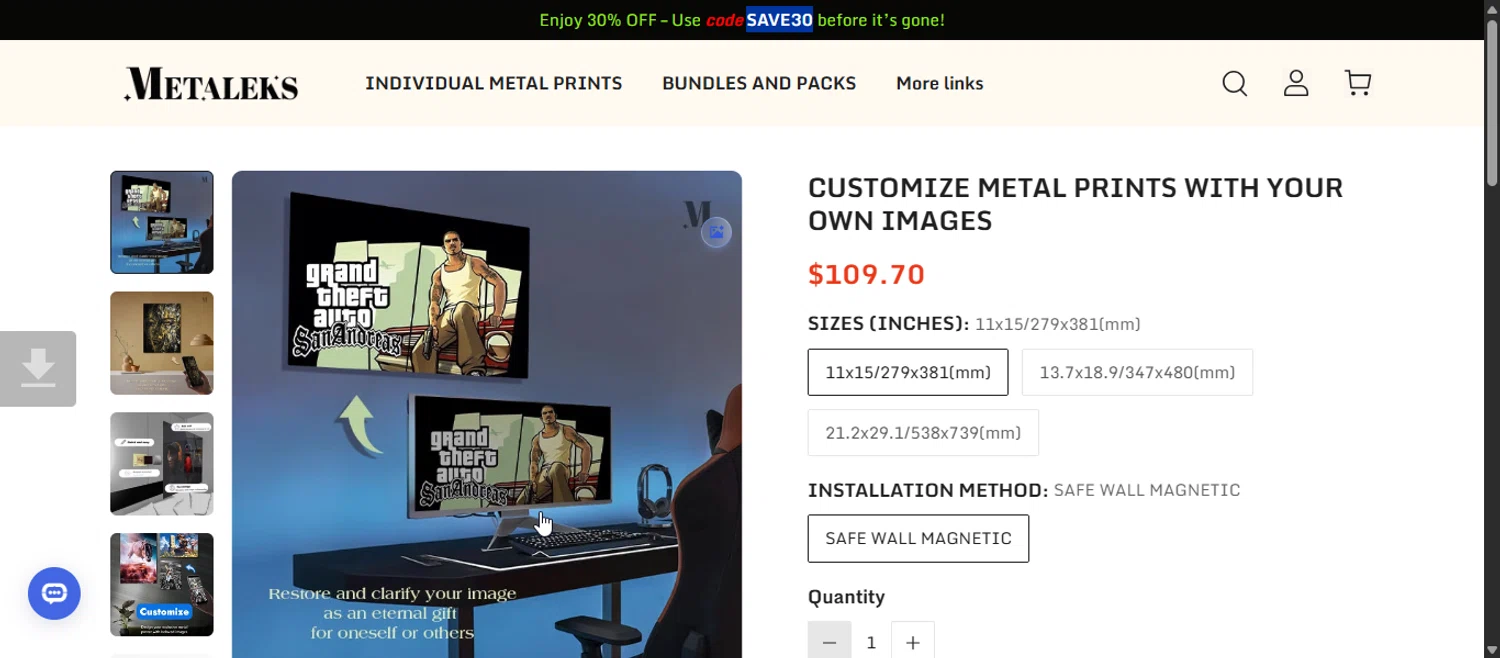Screen dimensions: 1500x658
Task: Click the quantity value field
Action: tap(871, 642)
